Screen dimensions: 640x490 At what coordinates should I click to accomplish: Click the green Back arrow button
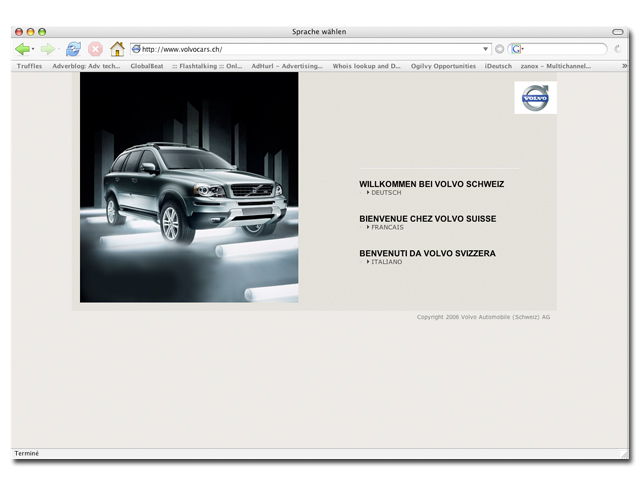coord(22,49)
